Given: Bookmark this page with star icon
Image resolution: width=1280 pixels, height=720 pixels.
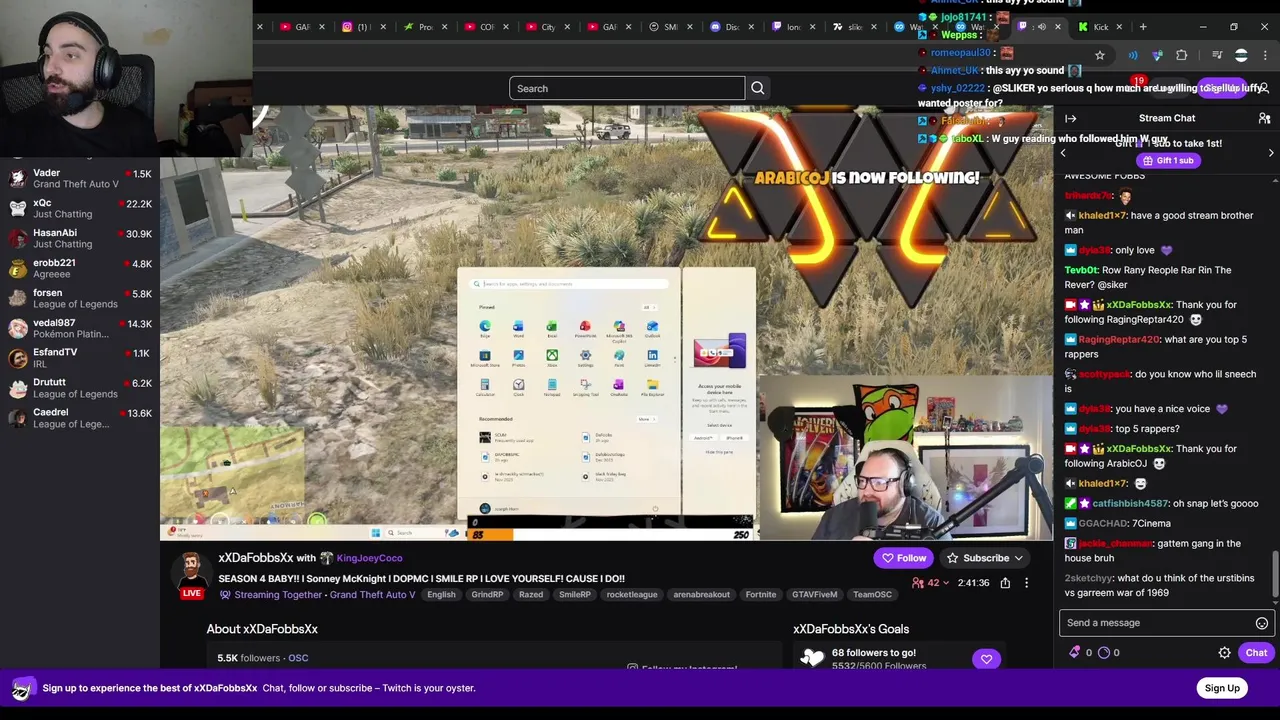Looking at the screenshot, I should [1099, 56].
